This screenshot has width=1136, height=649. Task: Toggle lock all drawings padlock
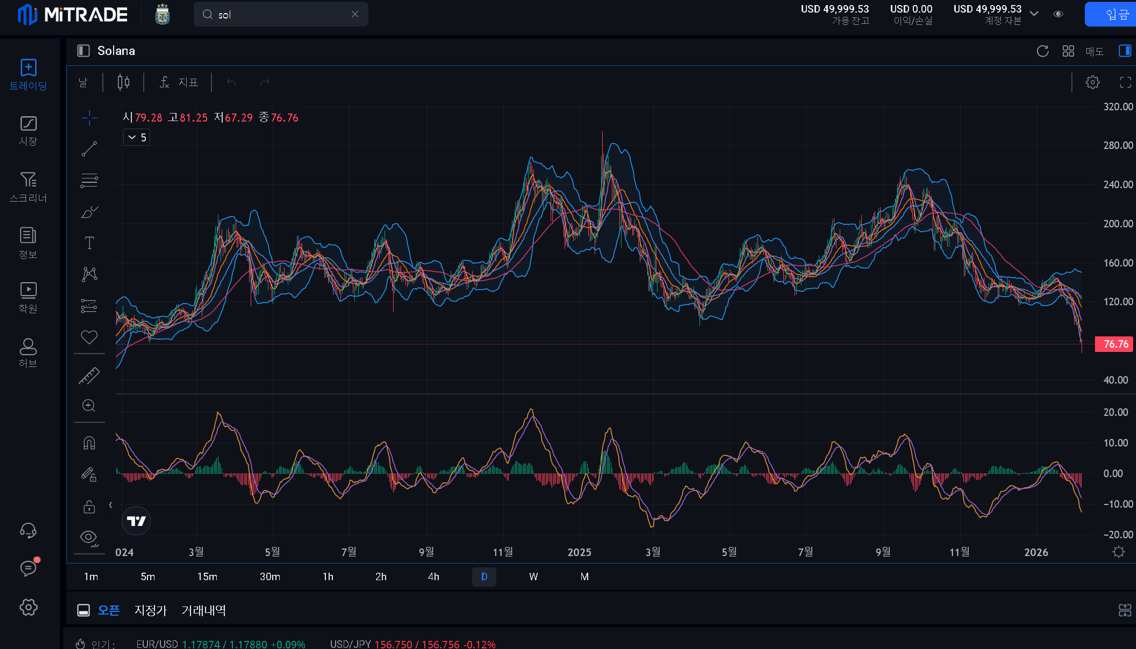(x=89, y=506)
